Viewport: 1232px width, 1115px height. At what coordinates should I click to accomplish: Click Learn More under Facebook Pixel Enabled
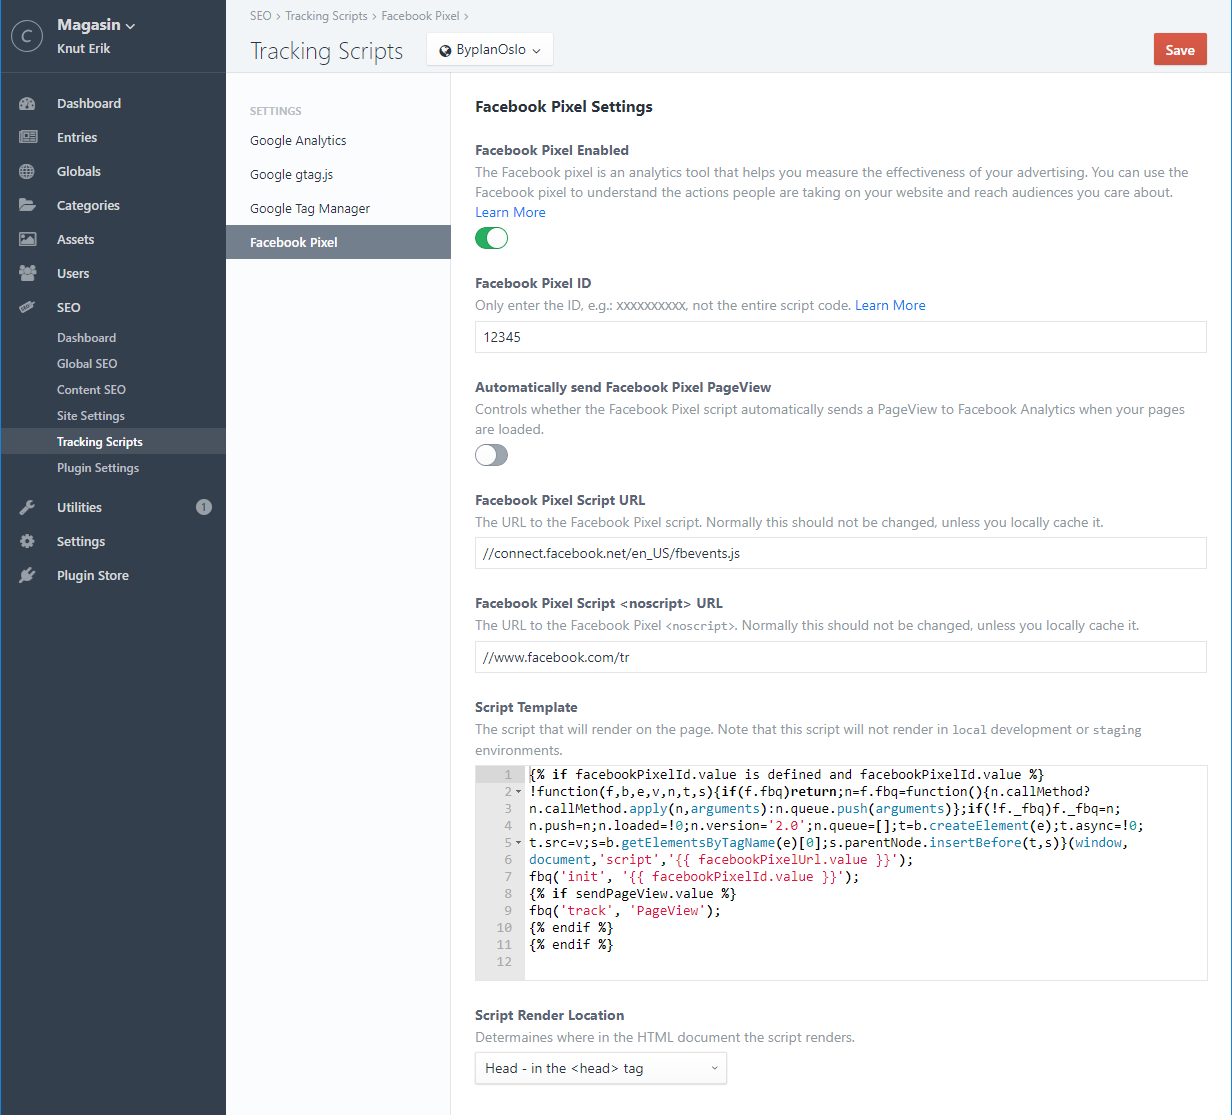510,212
